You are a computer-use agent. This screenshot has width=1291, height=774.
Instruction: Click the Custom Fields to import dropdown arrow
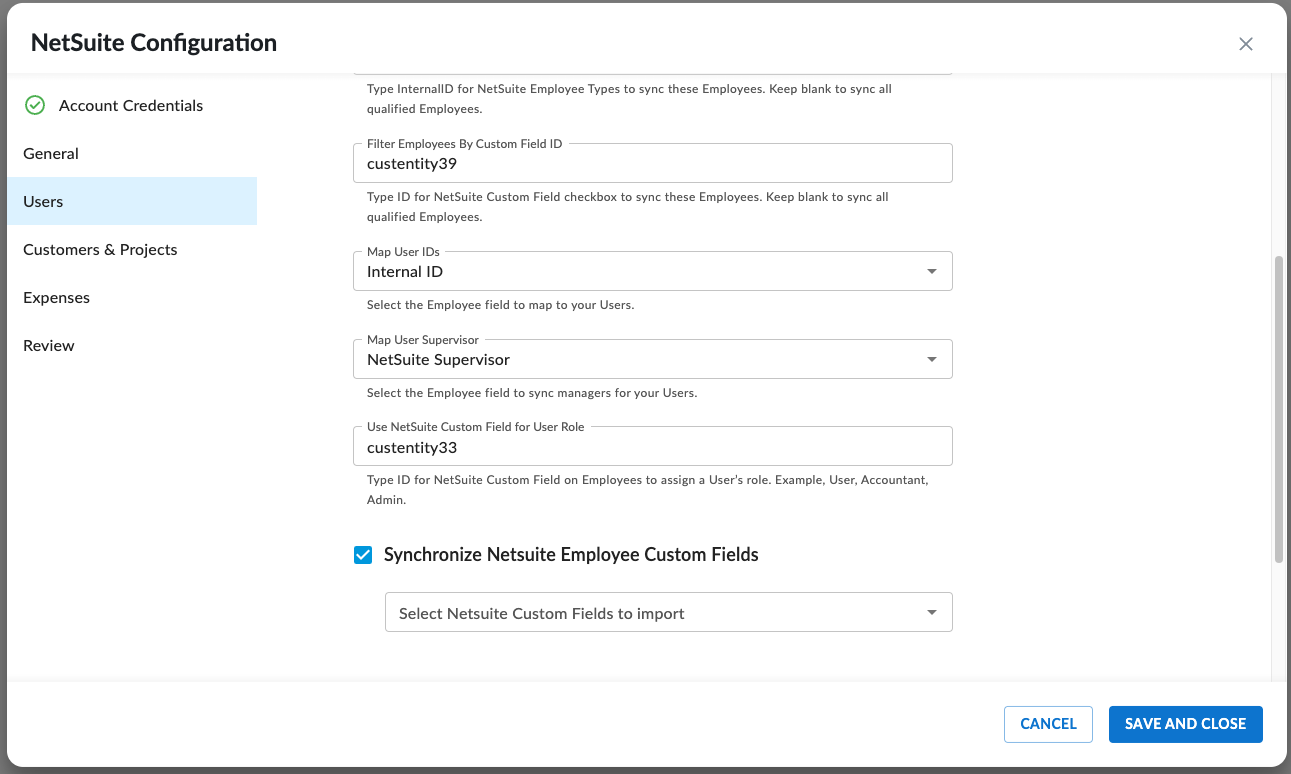pos(932,612)
